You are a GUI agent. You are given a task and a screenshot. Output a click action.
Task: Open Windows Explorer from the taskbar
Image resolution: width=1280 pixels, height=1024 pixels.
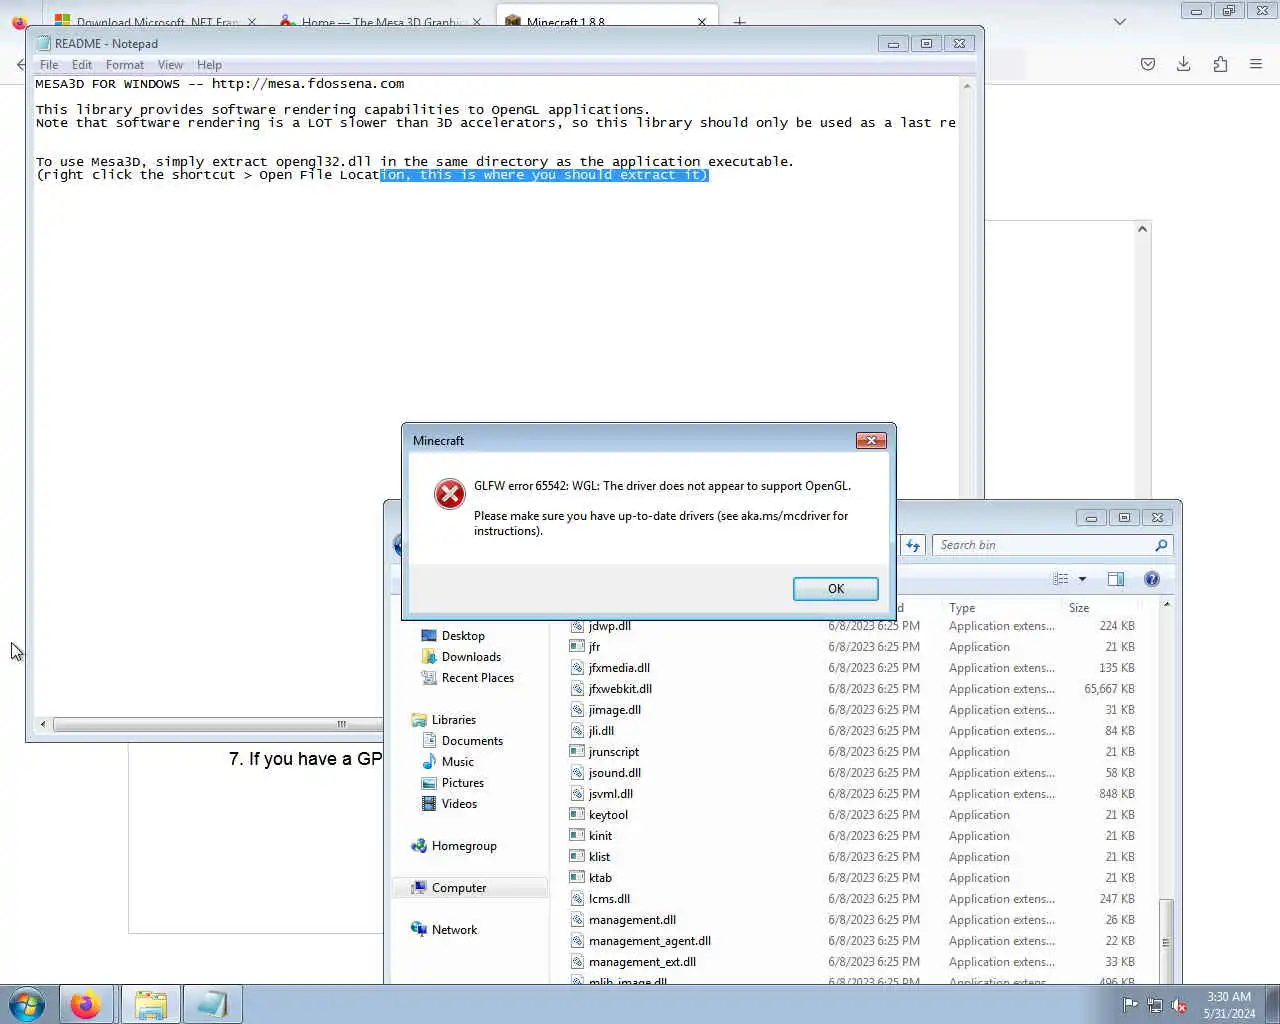point(150,1004)
